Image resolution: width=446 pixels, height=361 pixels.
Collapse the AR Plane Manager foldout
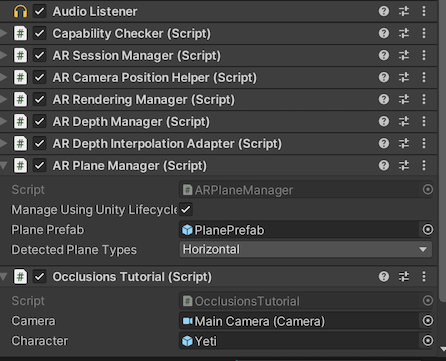tap(3, 165)
